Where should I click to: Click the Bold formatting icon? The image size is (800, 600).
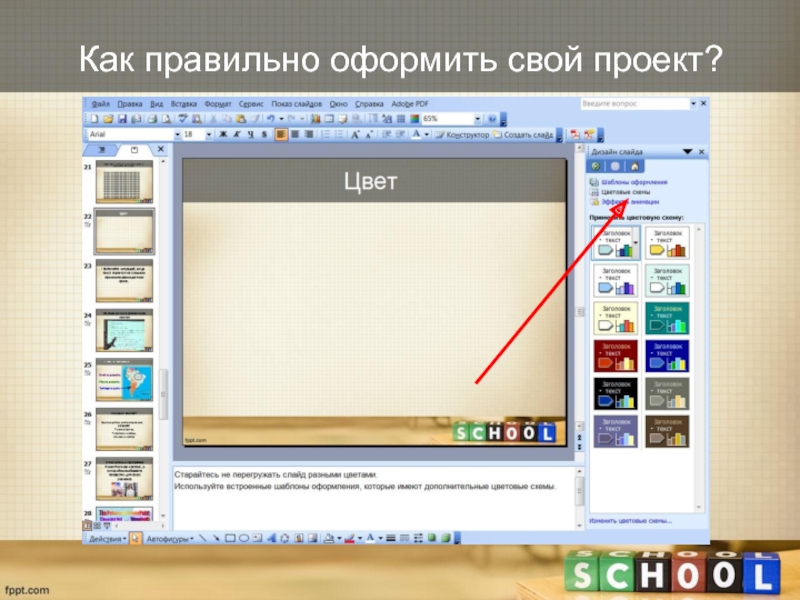point(223,133)
